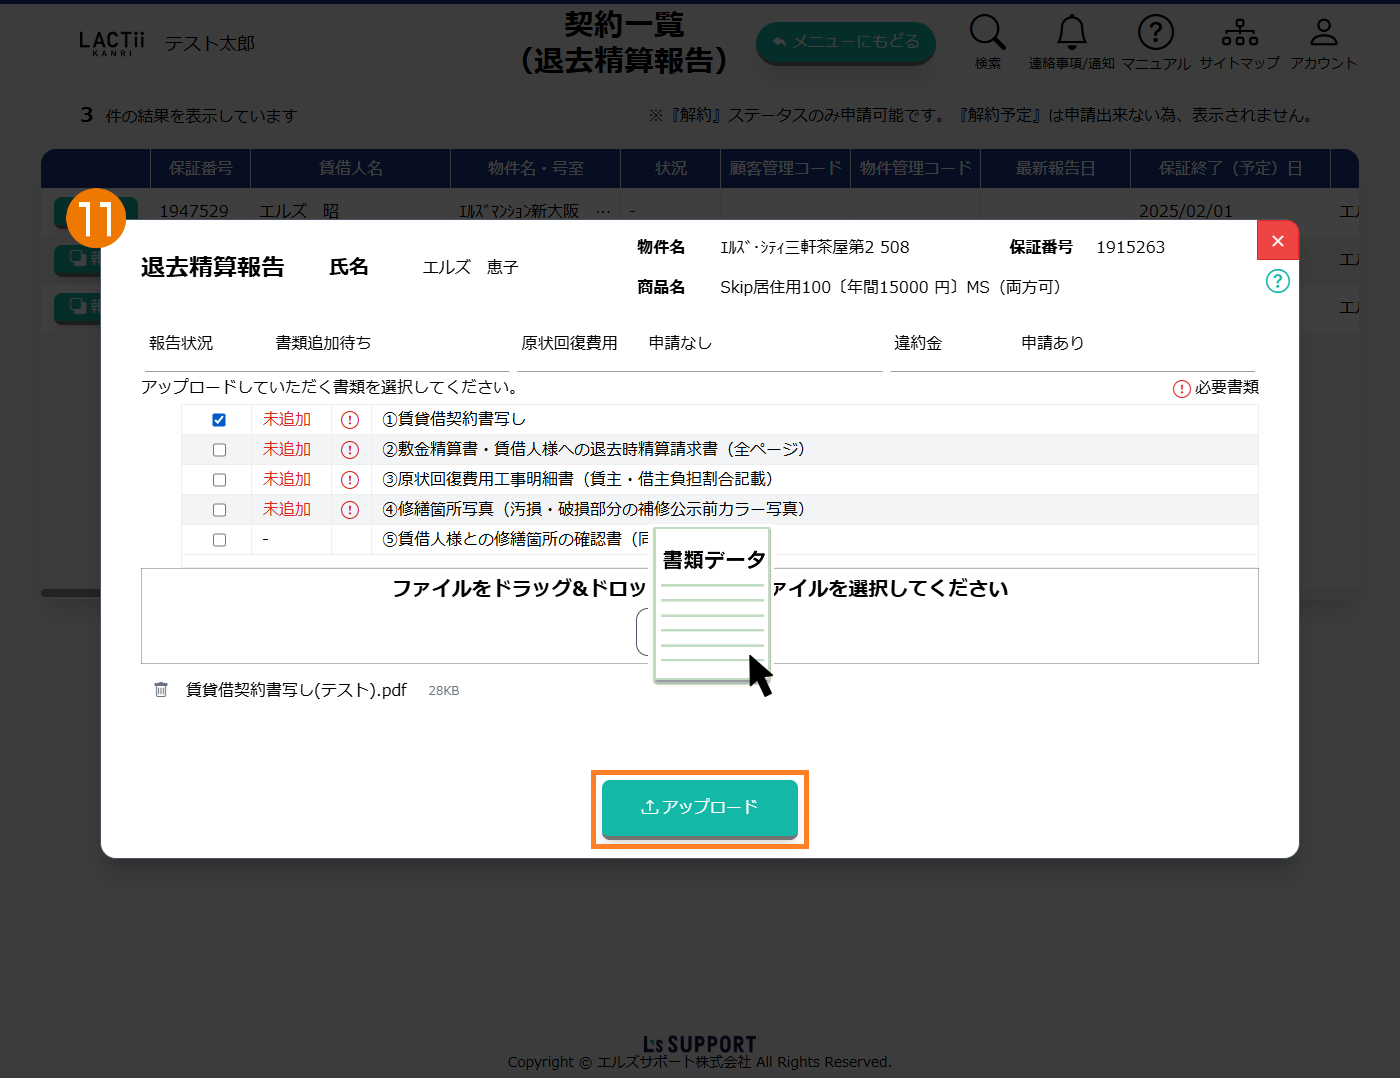The image size is (1400, 1078).
Task: Open the account profile icon
Action: point(1323,33)
